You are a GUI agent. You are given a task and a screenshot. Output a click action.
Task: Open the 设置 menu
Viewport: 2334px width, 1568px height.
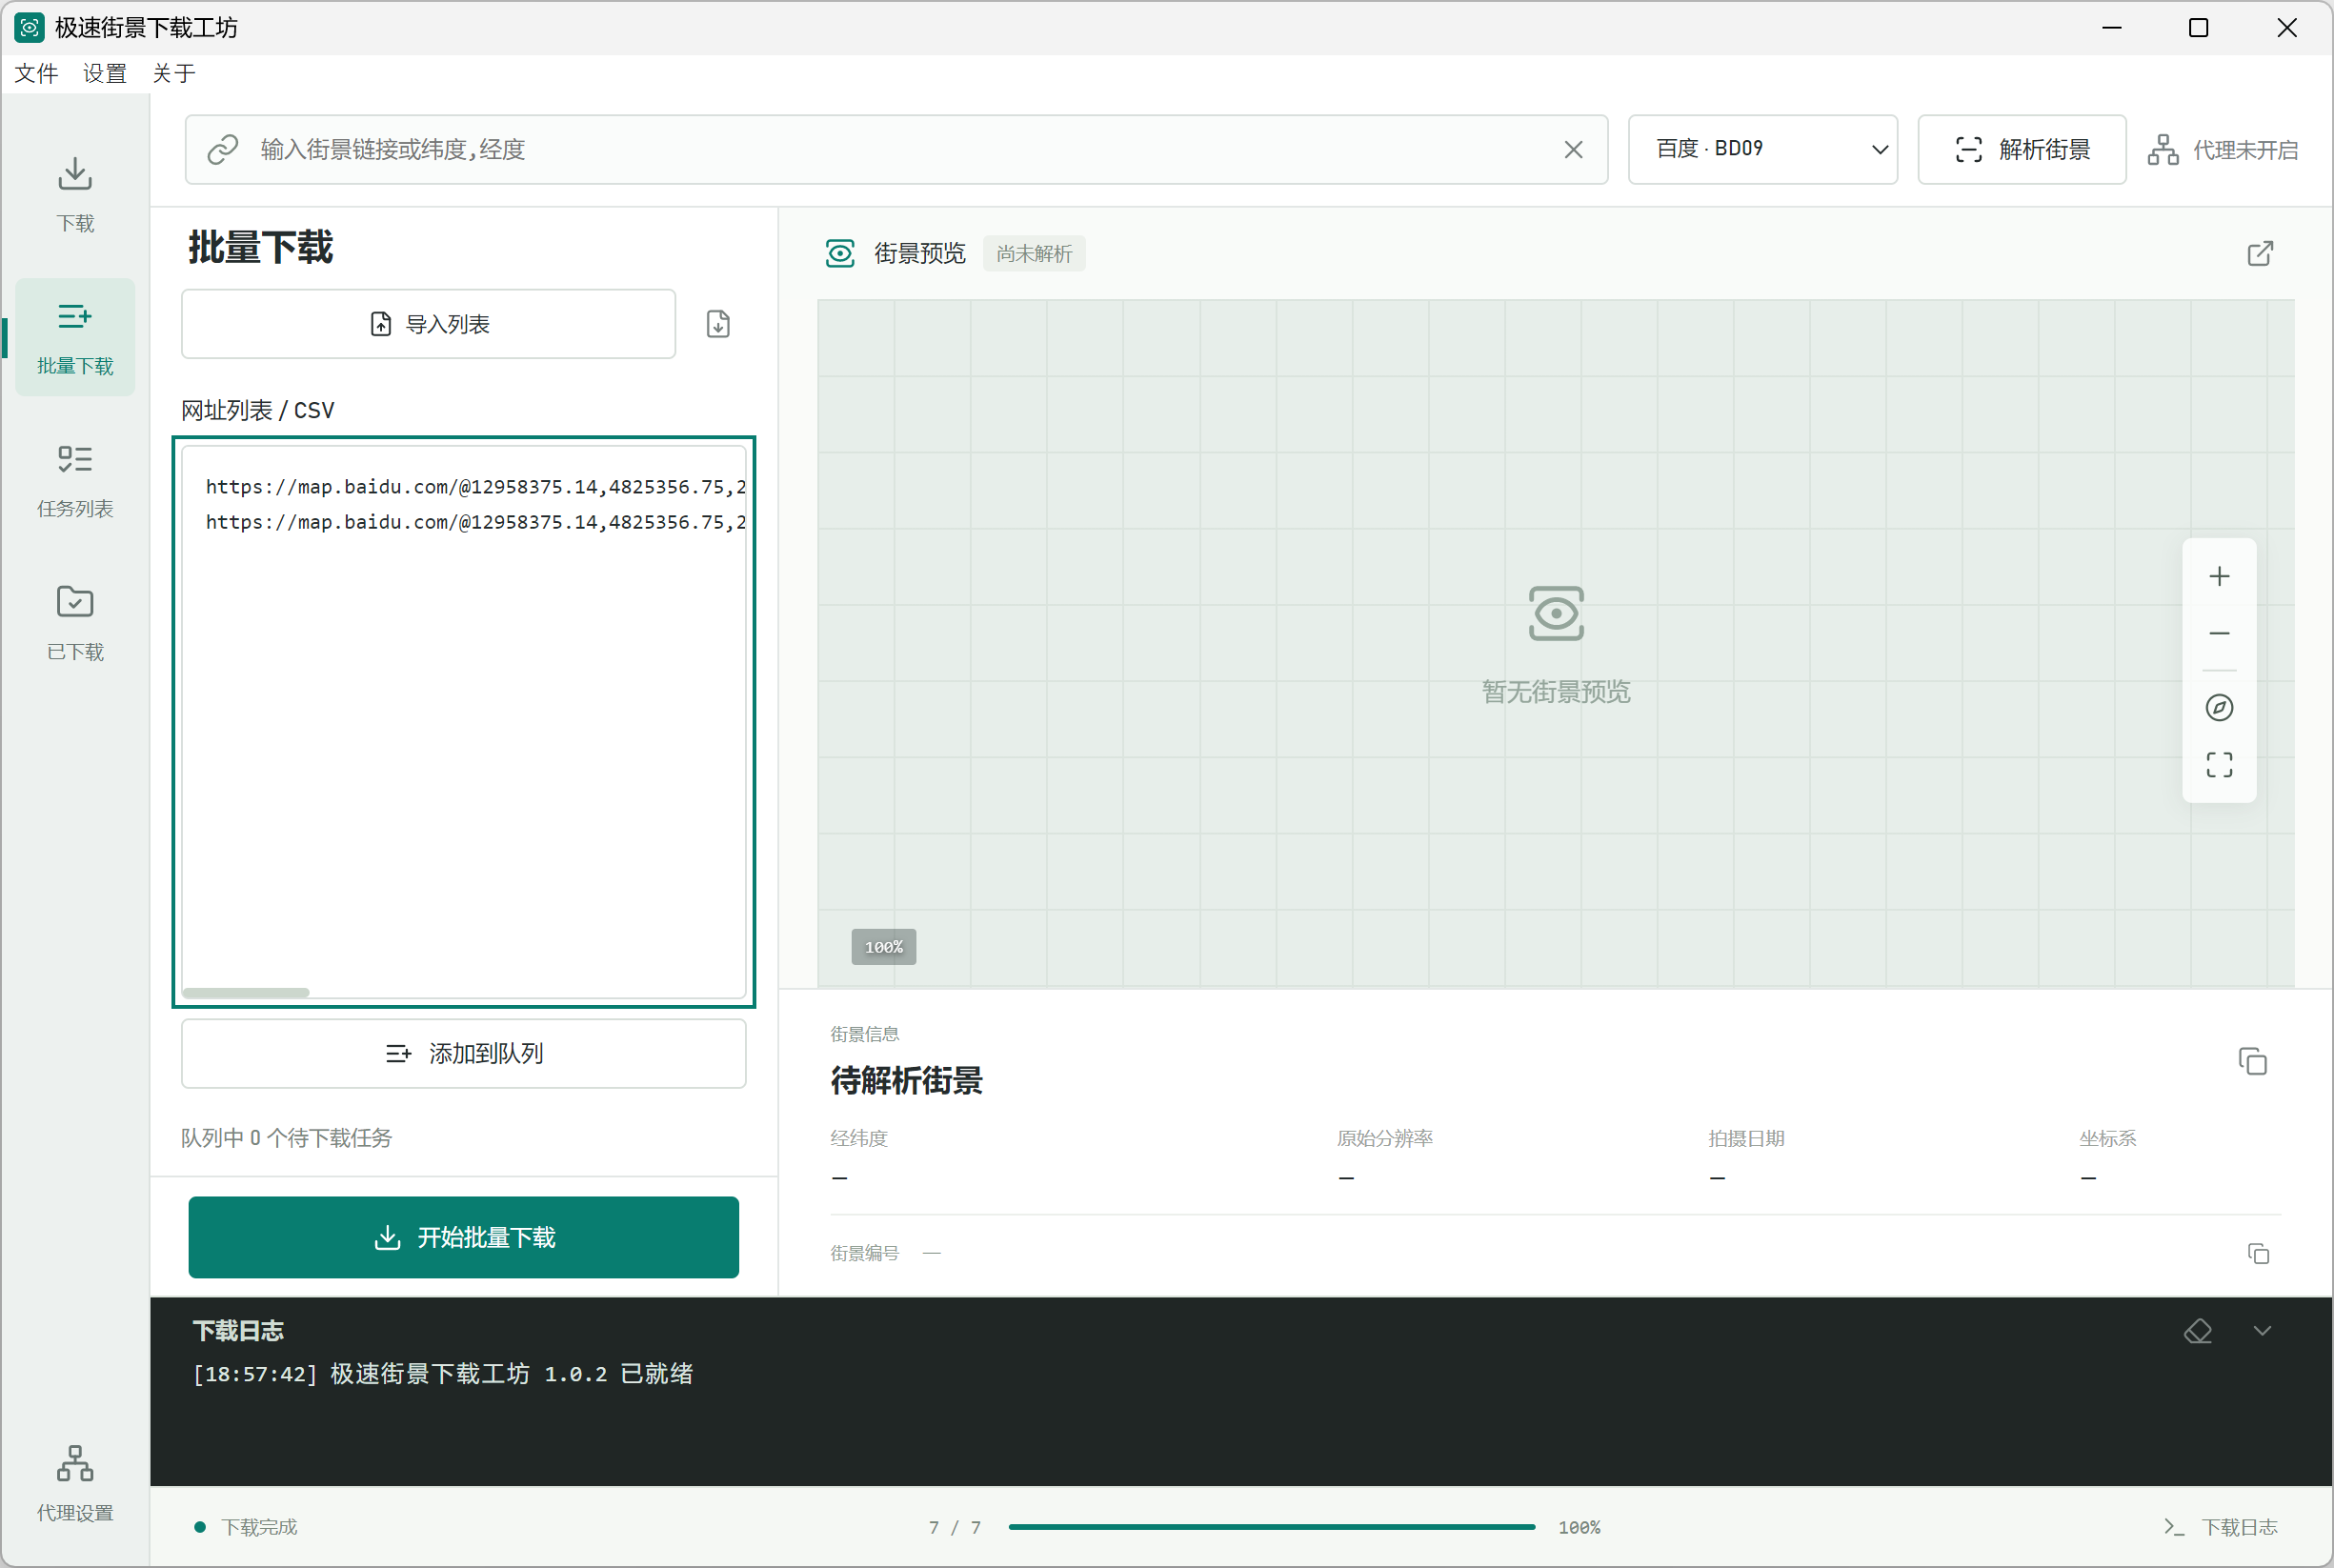(x=105, y=74)
